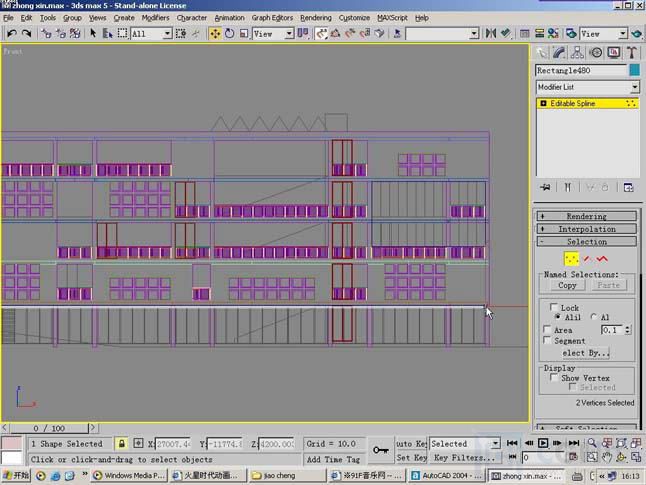The width and height of the screenshot is (646, 485).
Task: Click the Undo arrow icon
Action: pyautogui.click(x=12, y=33)
